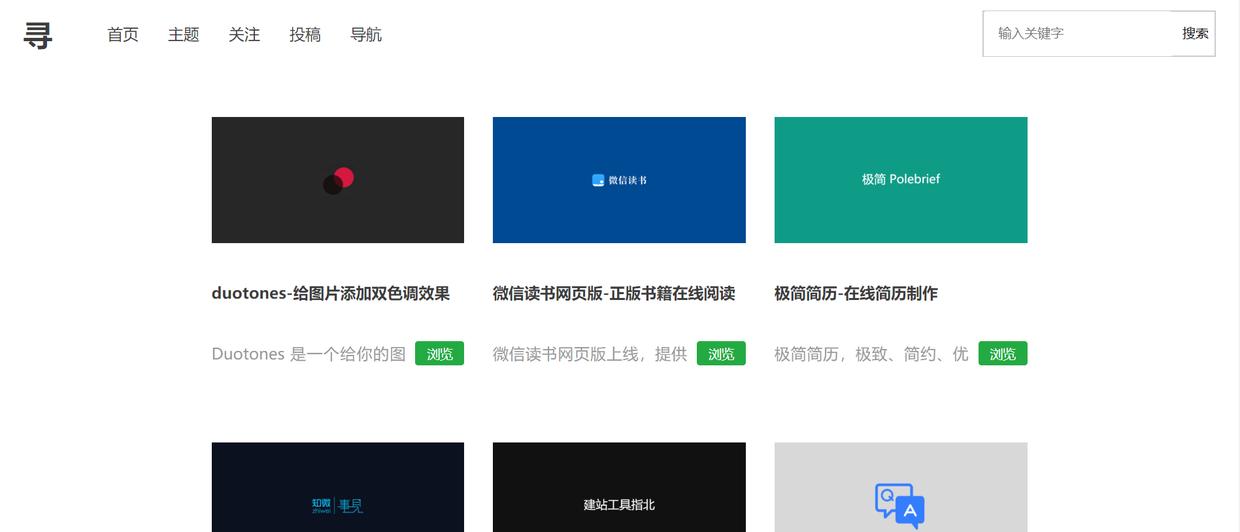Open the duotones thumbnail with overlapping circles
The width and height of the screenshot is (1240, 532).
[x=338, y=180]
